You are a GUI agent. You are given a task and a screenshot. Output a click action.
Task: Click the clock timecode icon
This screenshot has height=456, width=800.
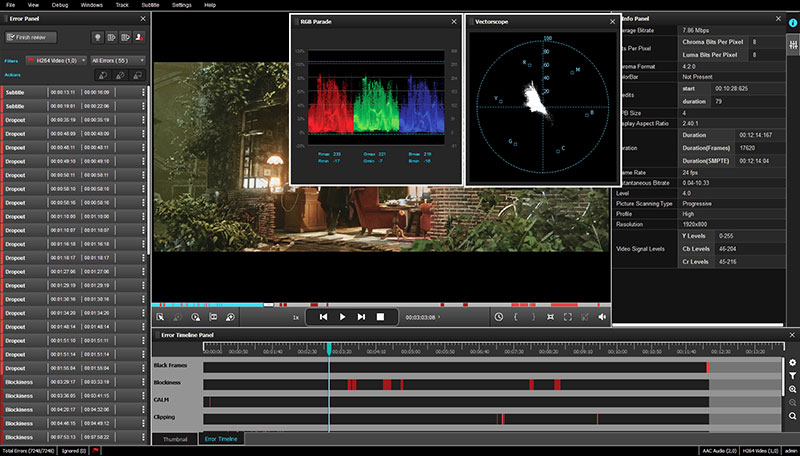498,317
